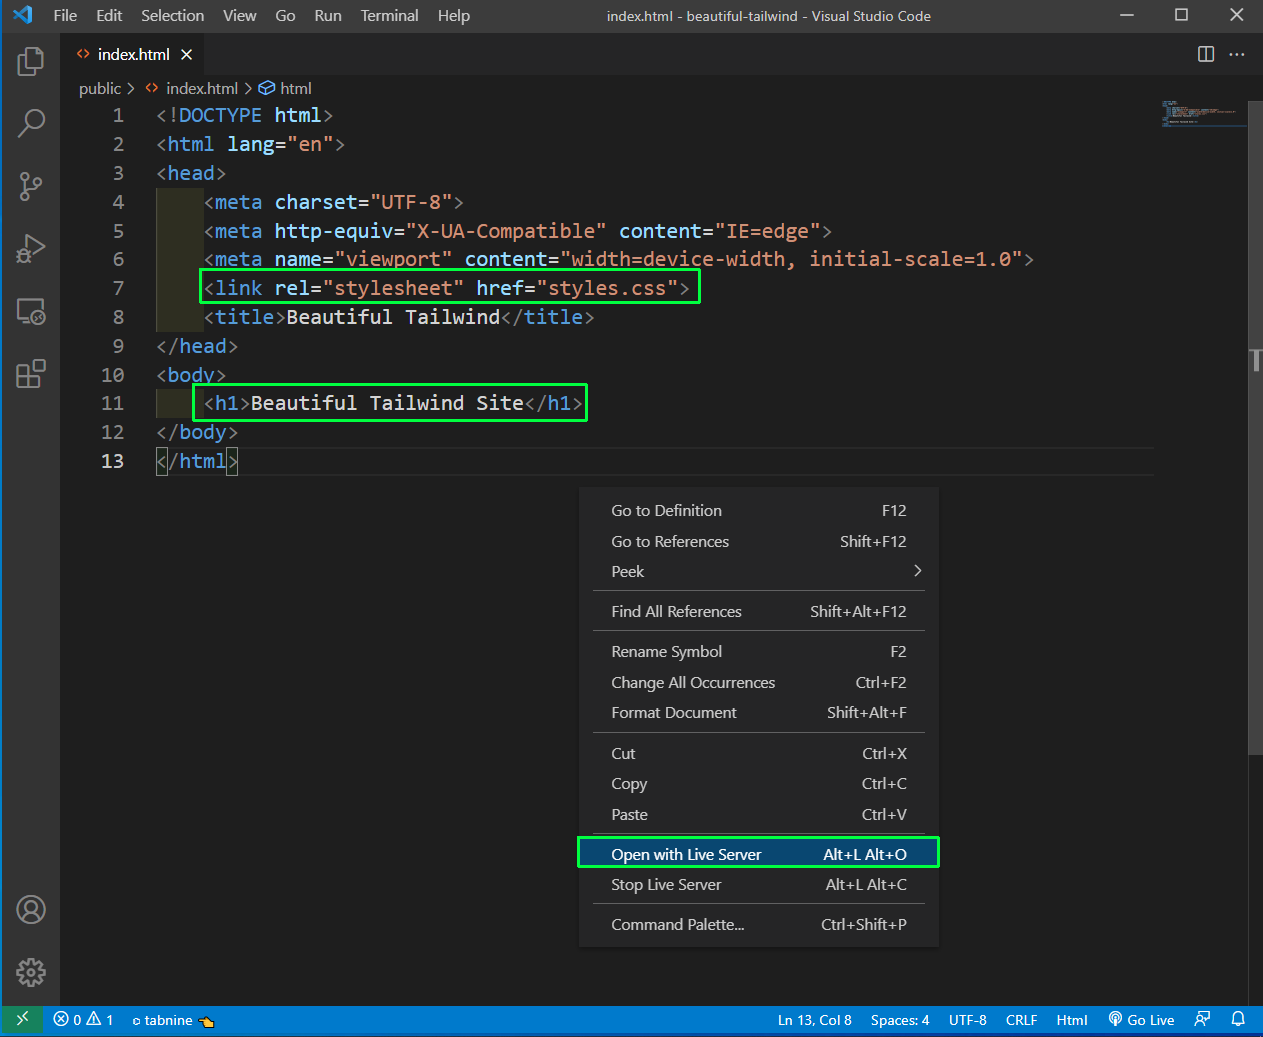Click the VS Code logo in the title bar

click(x=22, y=15)
